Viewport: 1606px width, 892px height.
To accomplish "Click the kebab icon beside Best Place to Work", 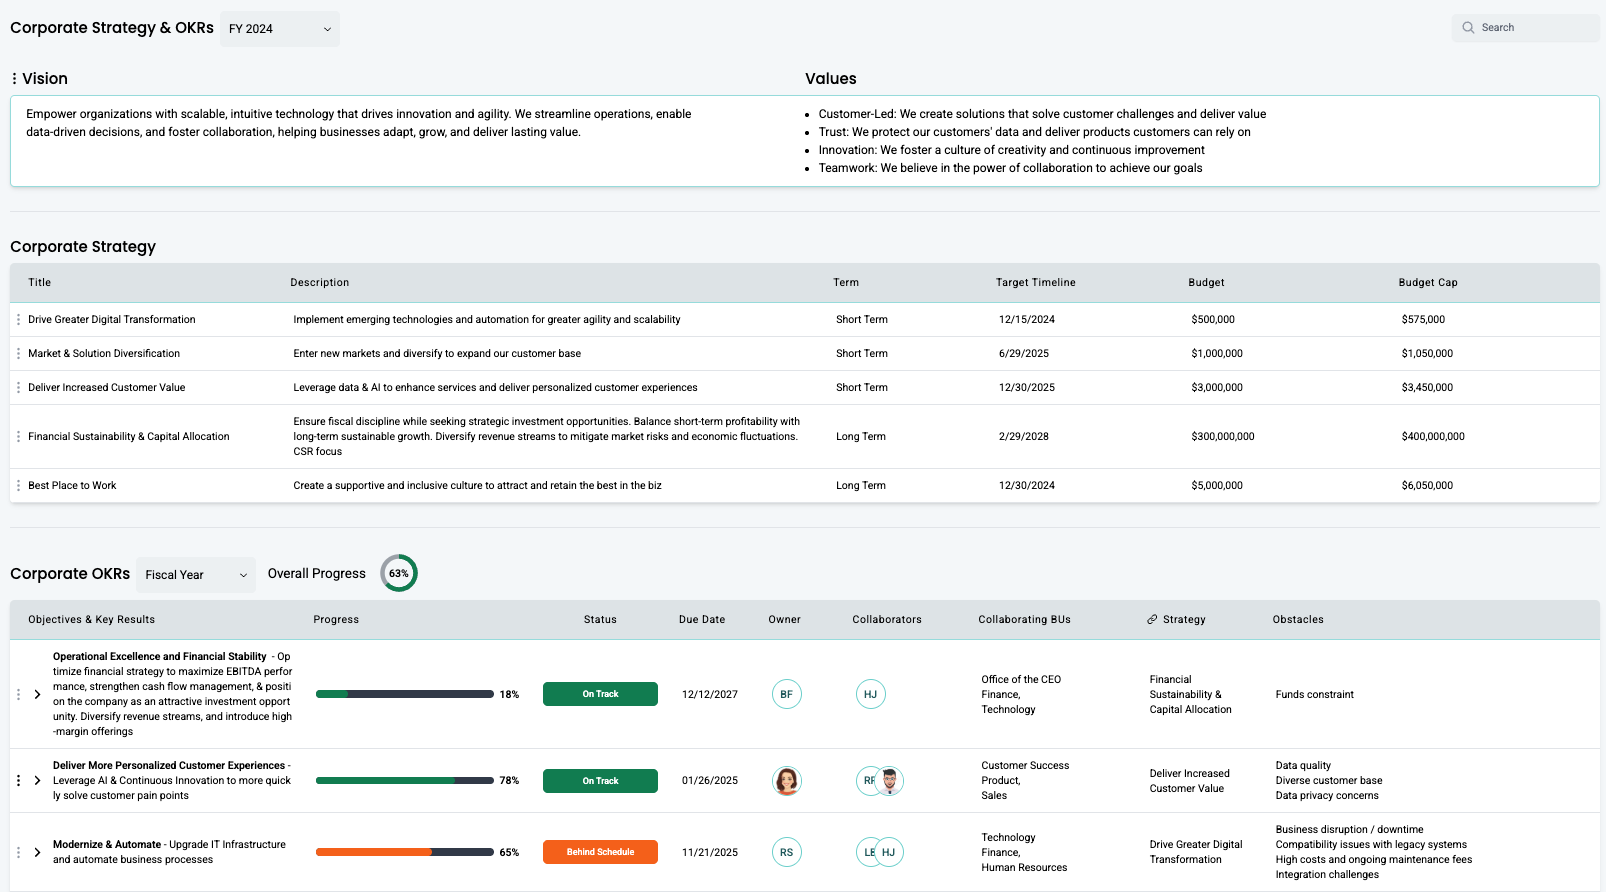I will point(18,486).
